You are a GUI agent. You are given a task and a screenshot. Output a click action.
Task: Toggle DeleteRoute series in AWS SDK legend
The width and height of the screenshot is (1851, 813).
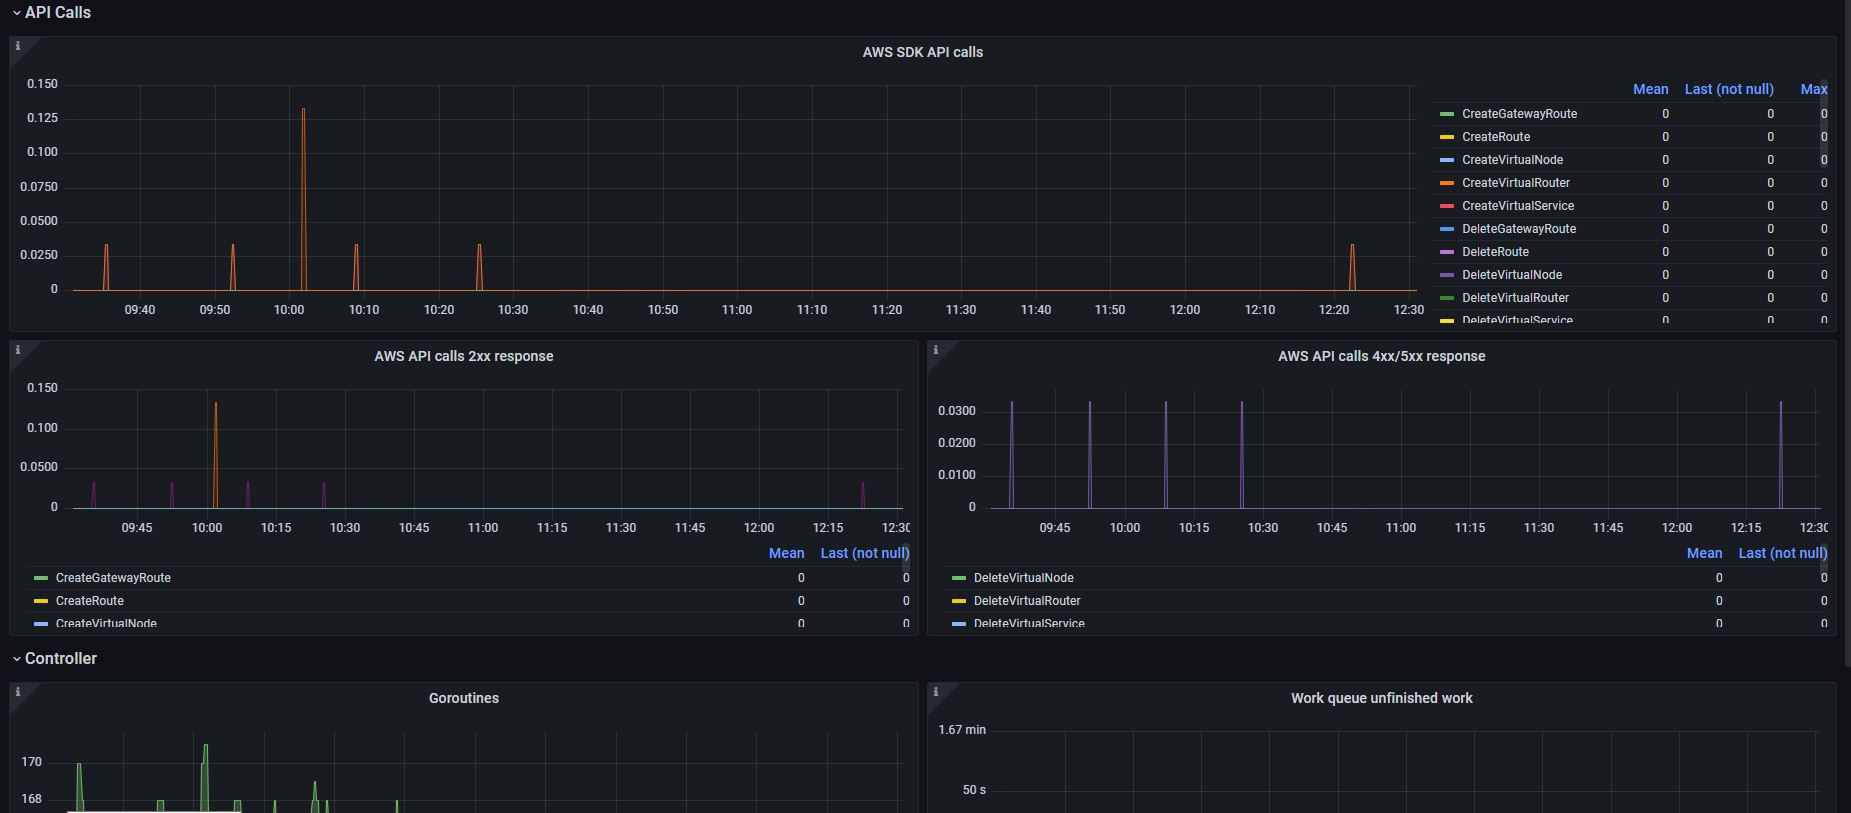[x=1495, y=252]
